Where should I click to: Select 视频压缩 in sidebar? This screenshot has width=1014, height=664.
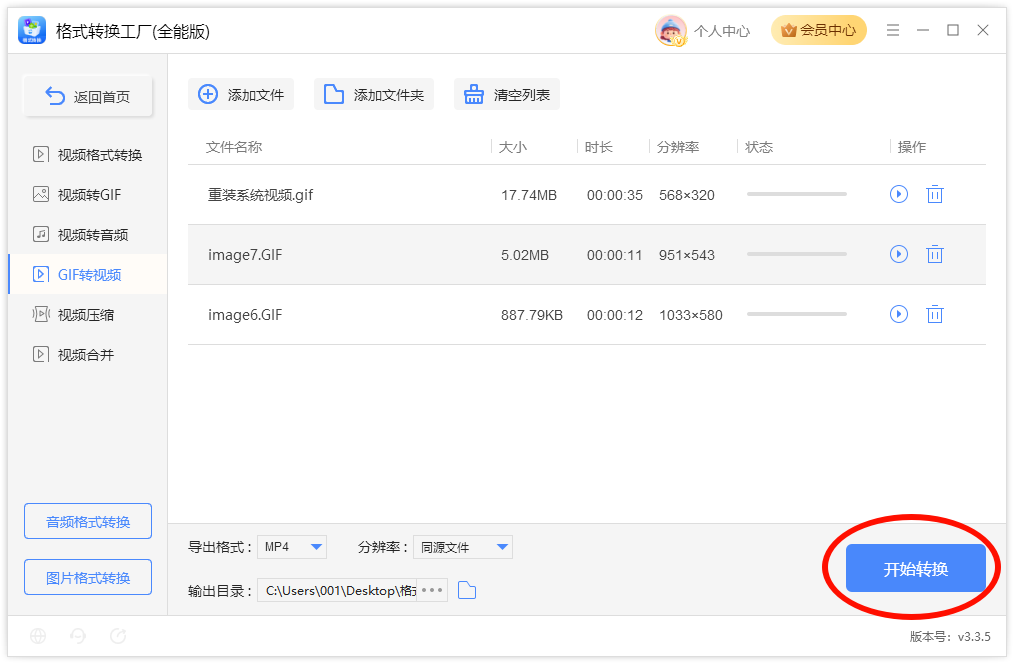87,315
